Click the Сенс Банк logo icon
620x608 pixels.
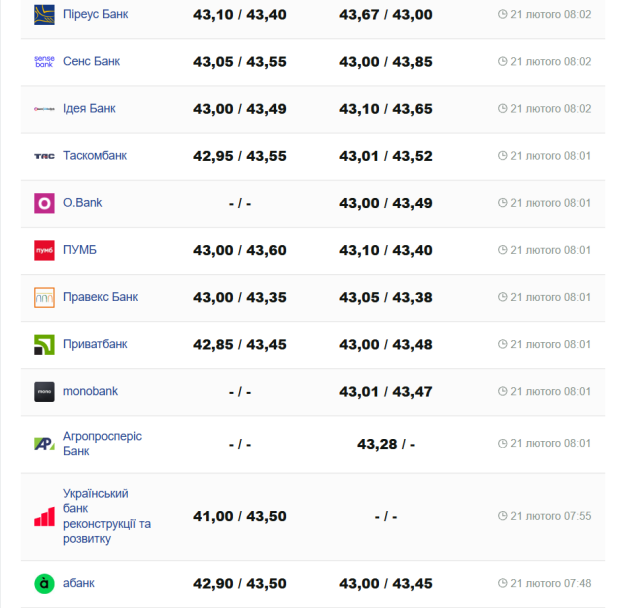click(44, 61)
